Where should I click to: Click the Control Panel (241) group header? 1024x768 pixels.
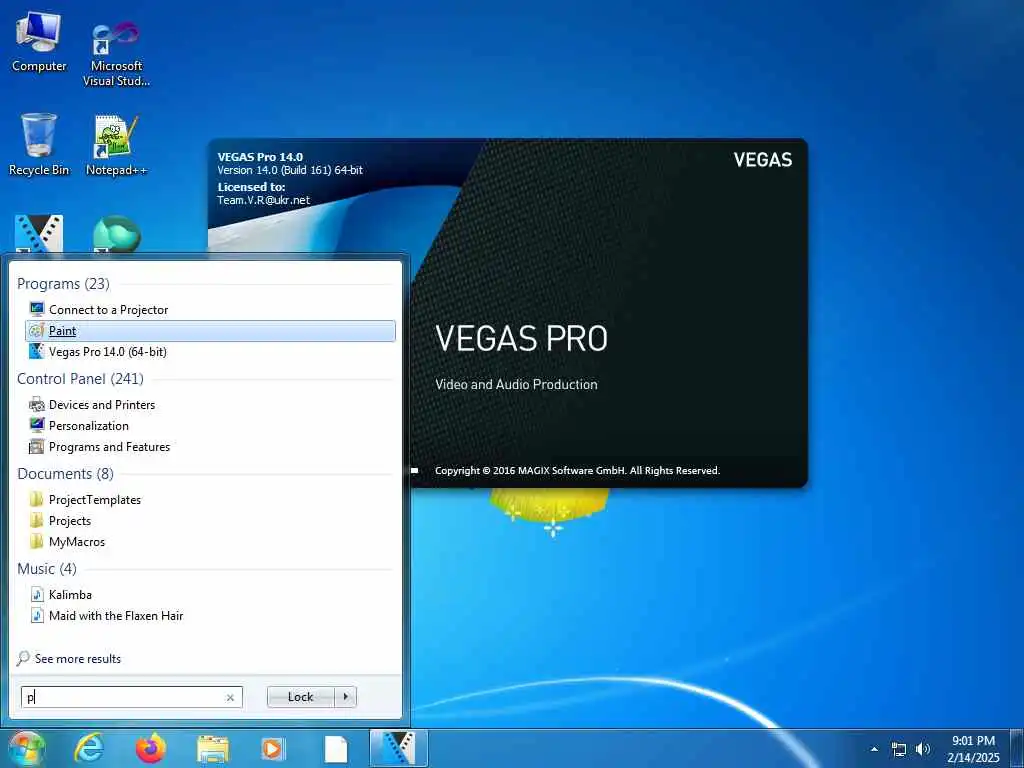click(80, 379)
